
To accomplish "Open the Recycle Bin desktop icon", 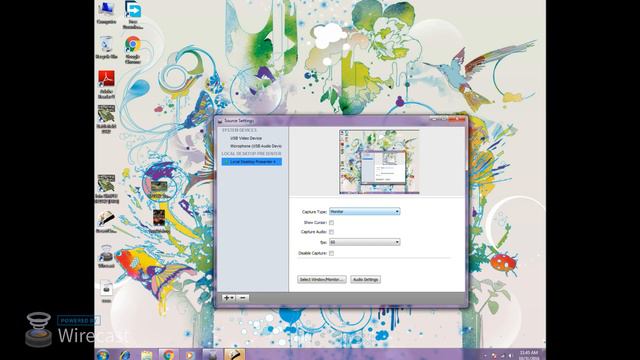I will (x=106, y=47).
